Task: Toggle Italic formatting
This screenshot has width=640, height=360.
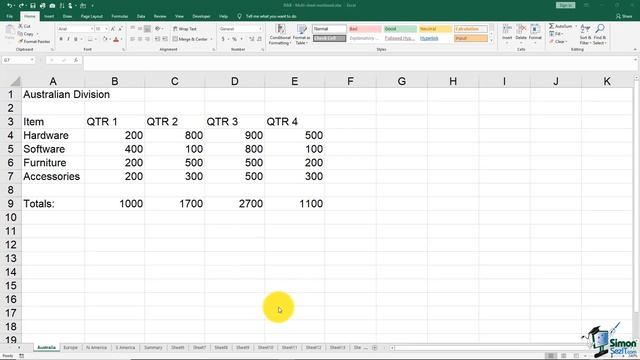Action: [68, 39]
